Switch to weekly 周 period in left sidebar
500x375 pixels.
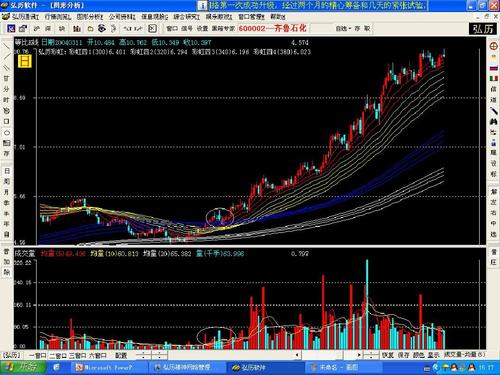pos(6,181)
